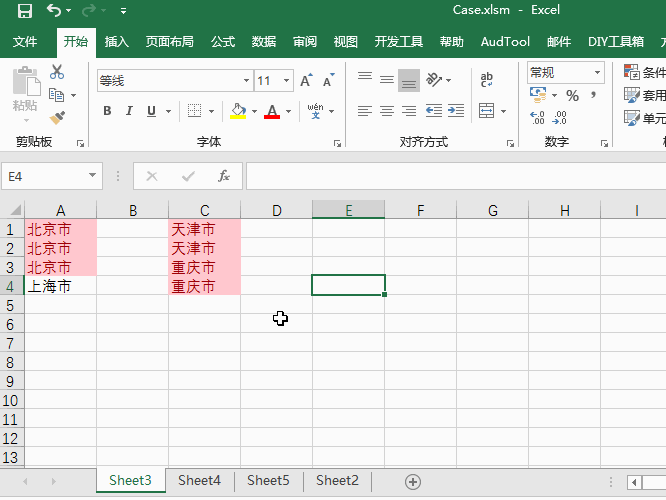Screen dimensions: 666x500
Task: Open the font size dropdown showing 11
Action: pos(287,81)
